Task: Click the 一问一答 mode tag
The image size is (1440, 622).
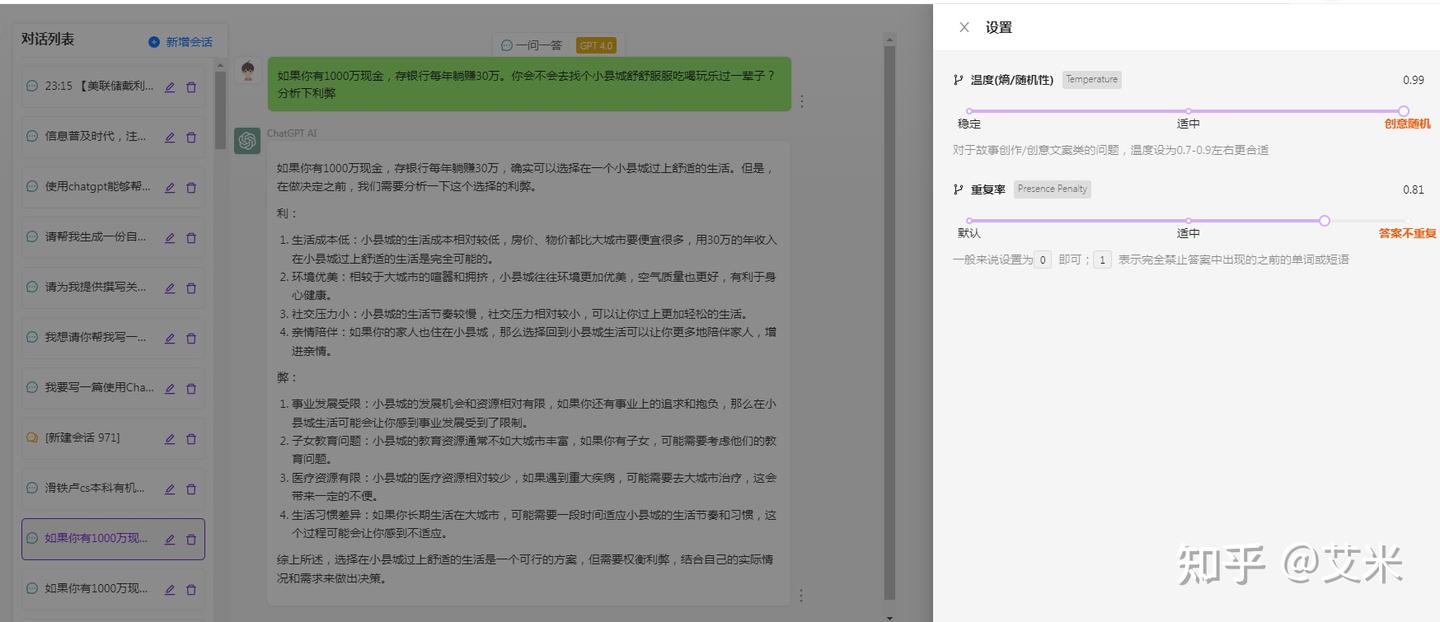Action: 532,45
